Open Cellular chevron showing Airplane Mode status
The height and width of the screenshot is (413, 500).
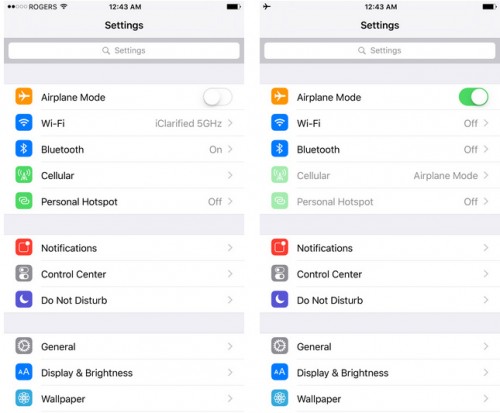486,175
